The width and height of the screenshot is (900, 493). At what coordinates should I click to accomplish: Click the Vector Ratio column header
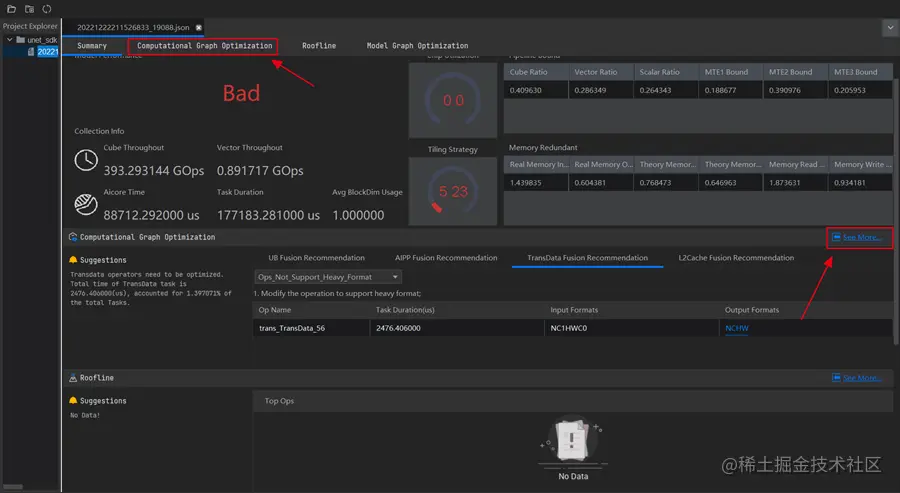coord(601,72)
